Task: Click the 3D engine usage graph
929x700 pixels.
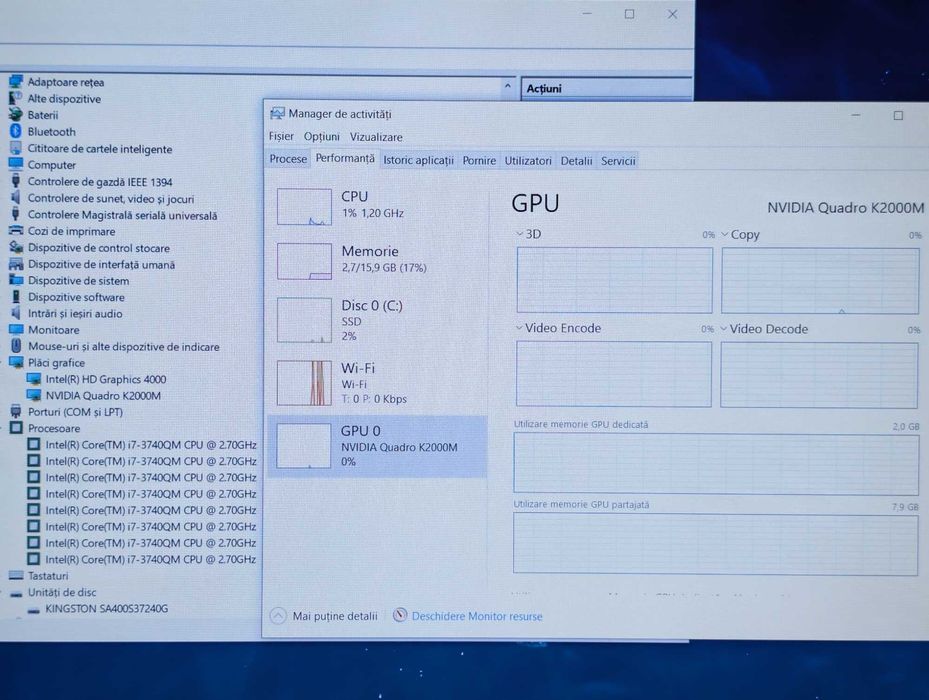Action: [x=614, y=280]
